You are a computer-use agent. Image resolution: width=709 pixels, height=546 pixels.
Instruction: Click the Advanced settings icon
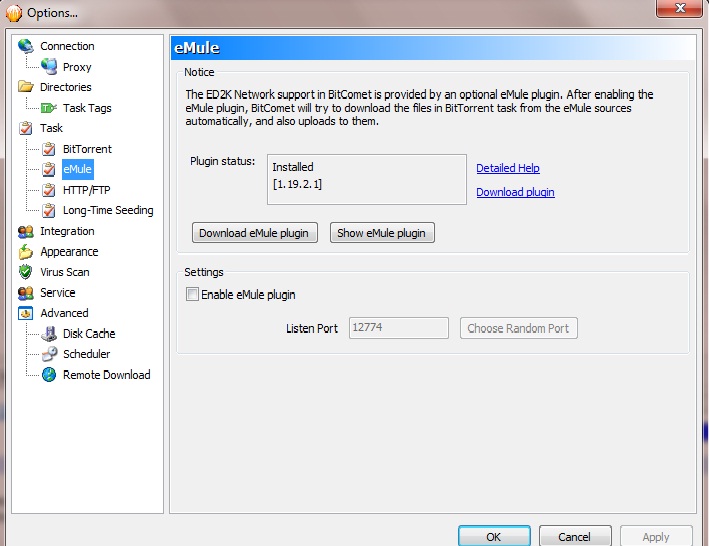point(26,313)
